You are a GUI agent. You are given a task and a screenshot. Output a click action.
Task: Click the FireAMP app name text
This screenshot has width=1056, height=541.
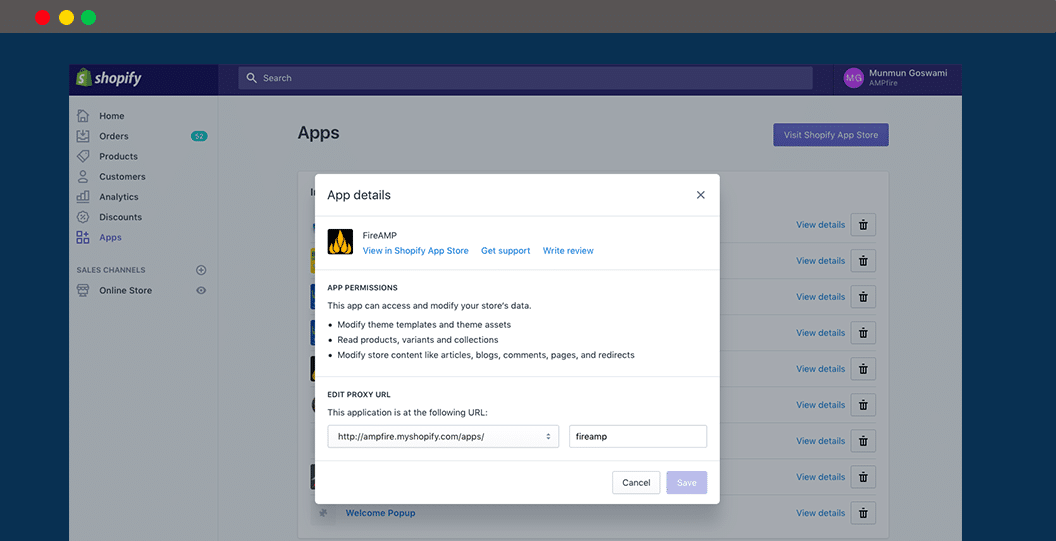coord(380,236)
